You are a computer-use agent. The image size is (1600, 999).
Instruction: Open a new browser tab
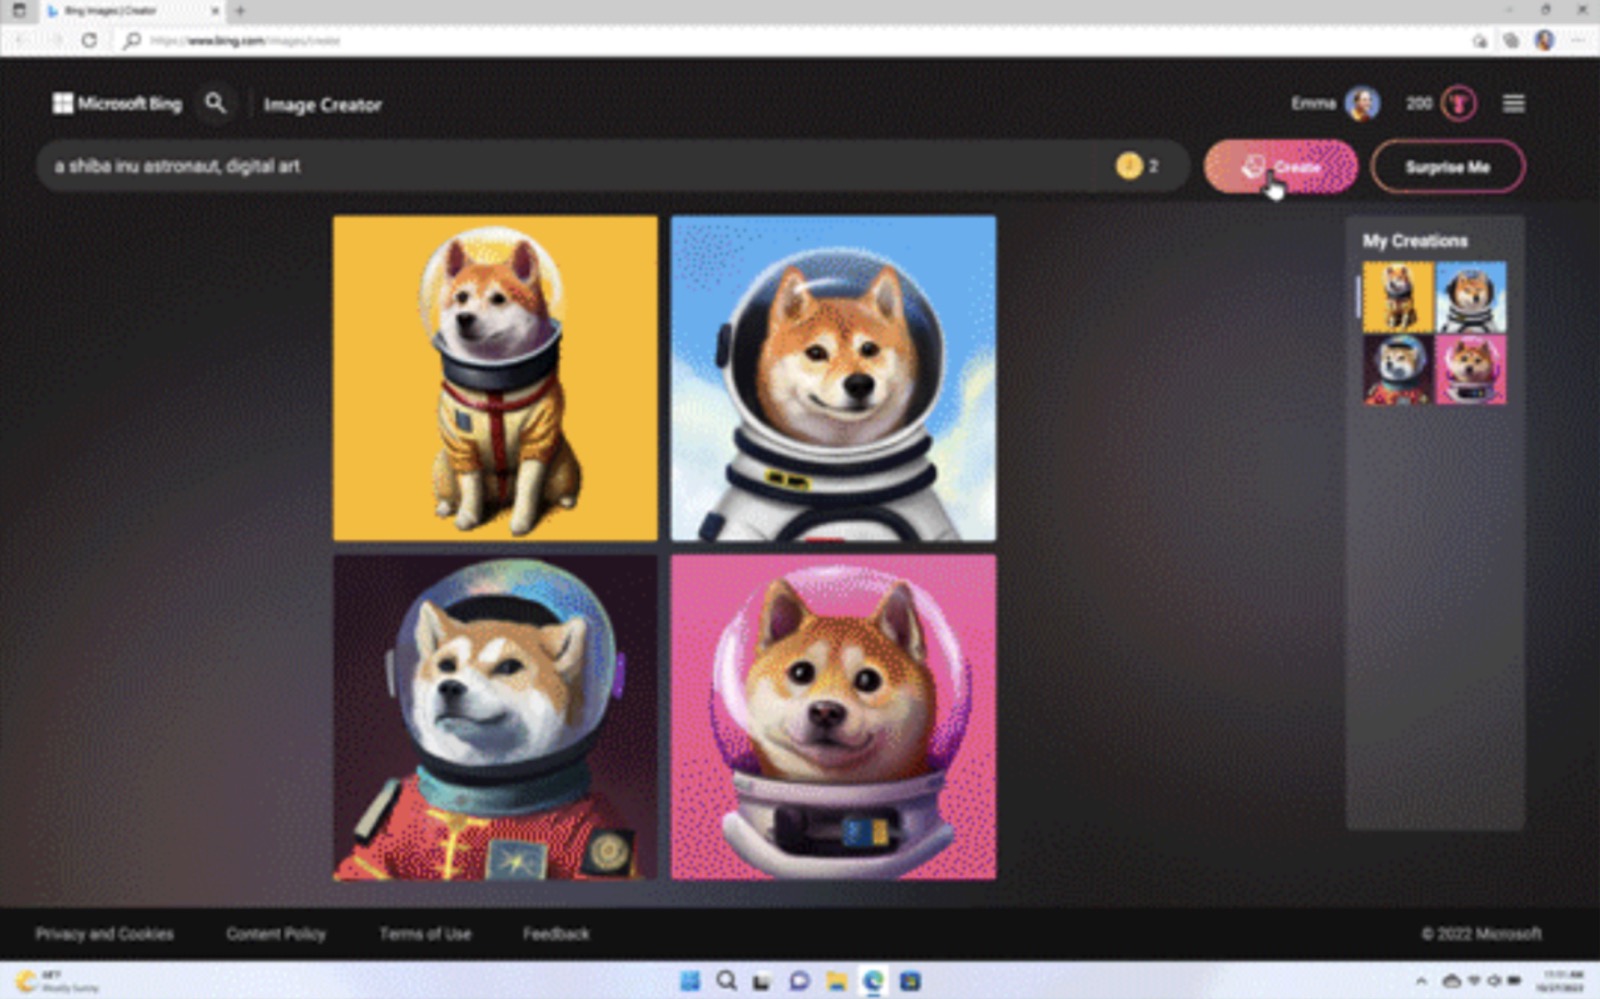[x=240, y=11]
